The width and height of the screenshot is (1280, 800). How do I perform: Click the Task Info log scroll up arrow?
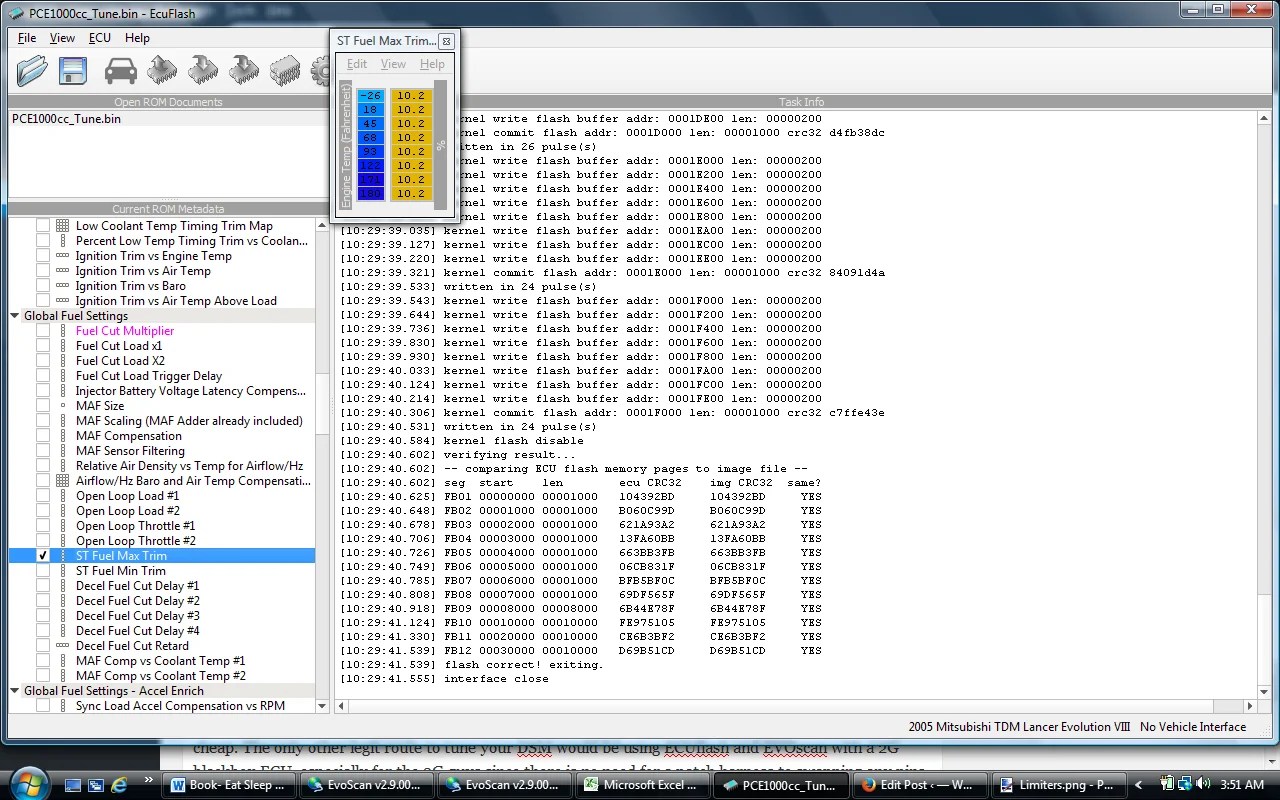coord(1264,118)
